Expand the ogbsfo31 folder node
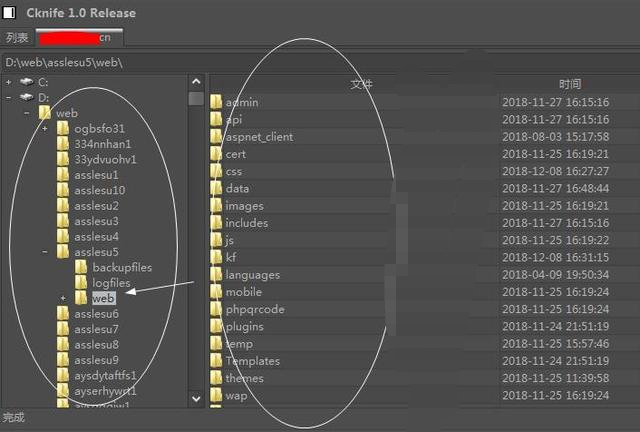 [44, 128]
